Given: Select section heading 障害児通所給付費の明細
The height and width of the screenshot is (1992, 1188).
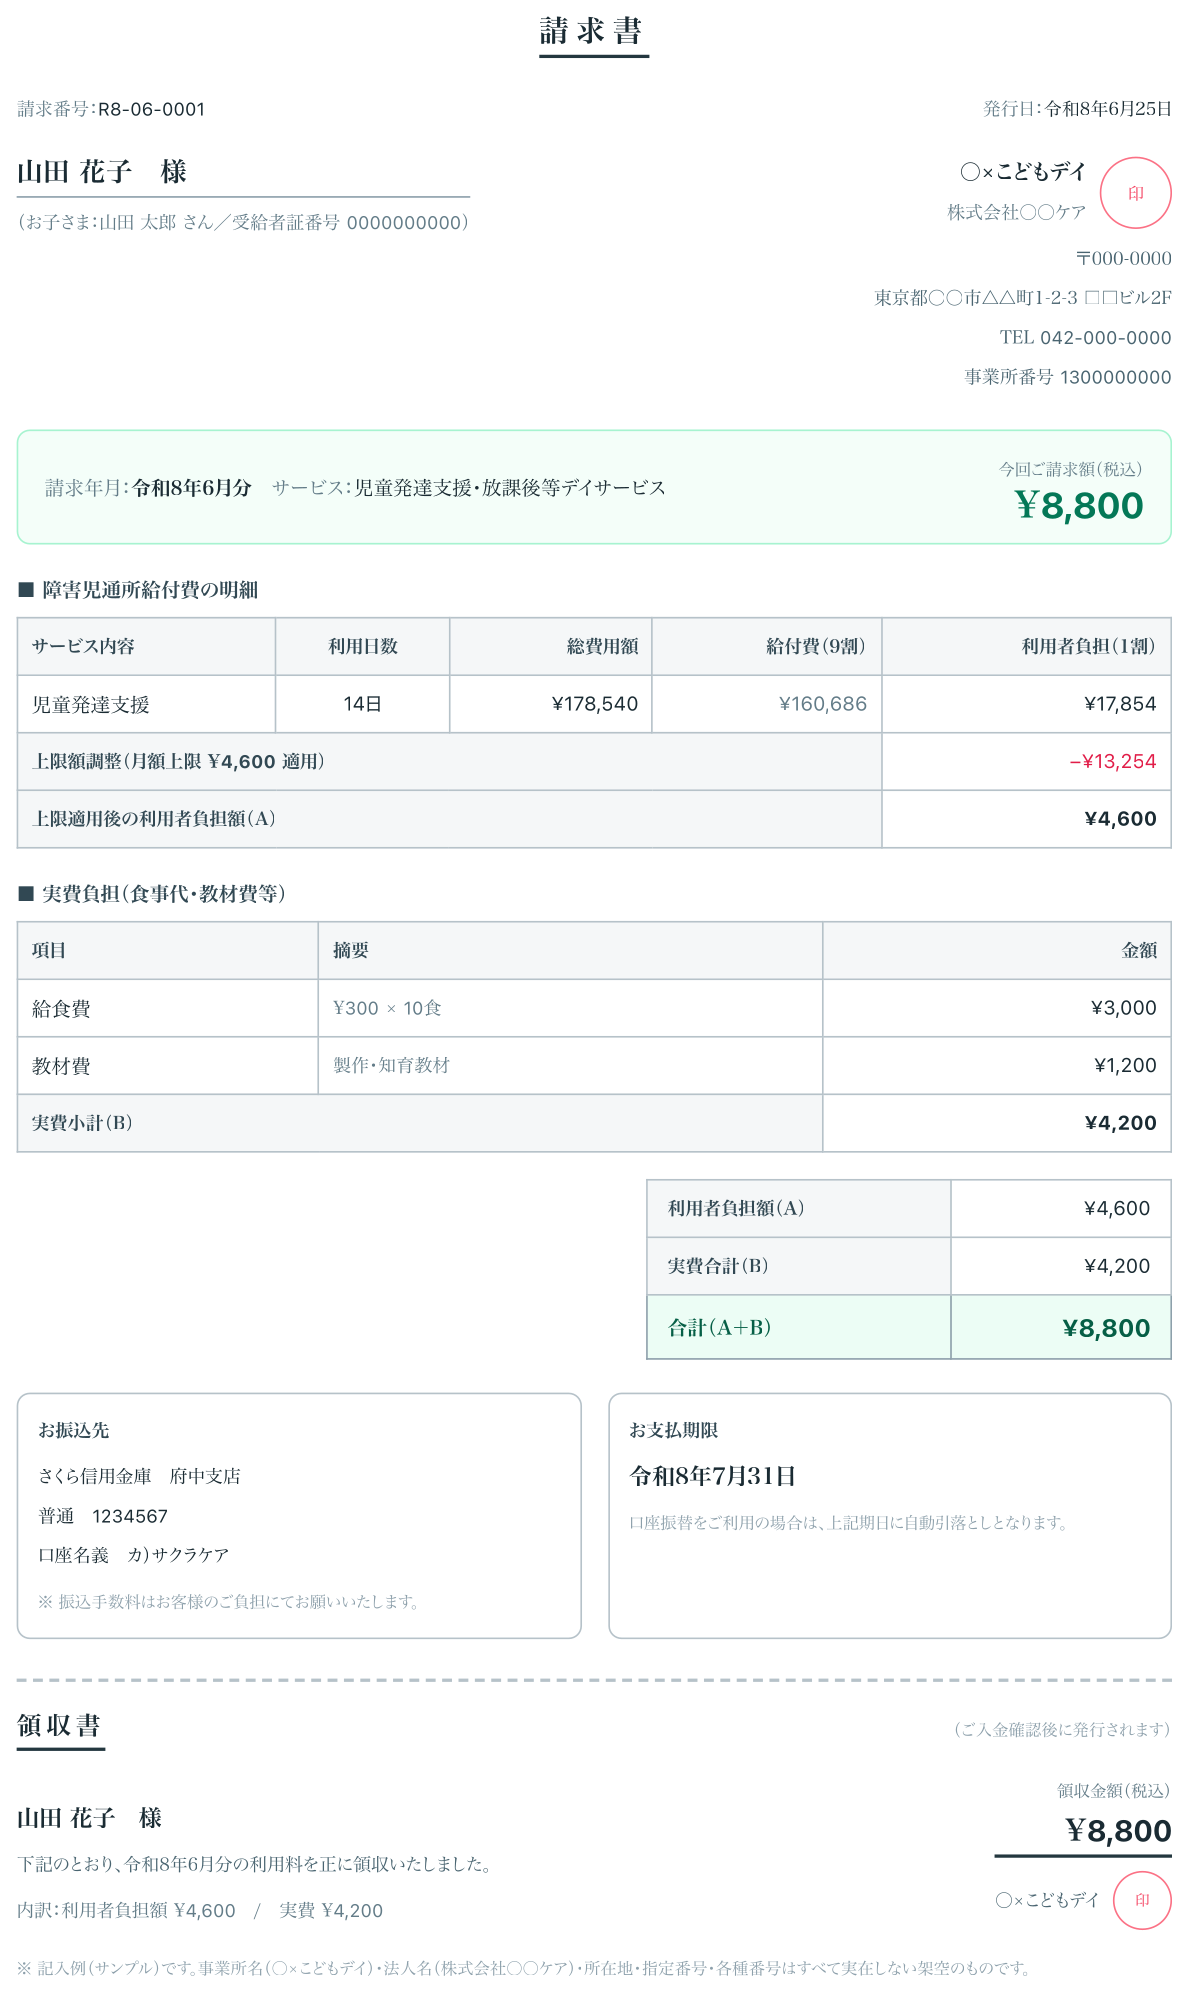Looking at the screenshot, I should (150, 590).
